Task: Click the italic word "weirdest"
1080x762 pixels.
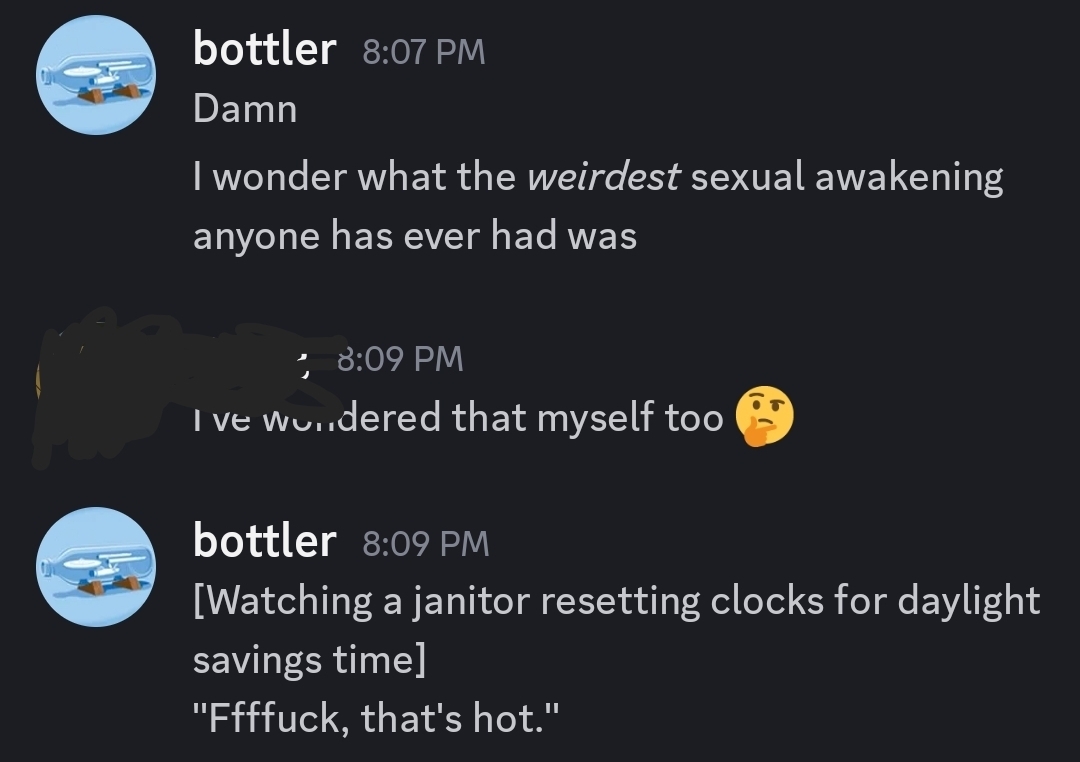Action: pyautogui.click(x=603, y=178)
